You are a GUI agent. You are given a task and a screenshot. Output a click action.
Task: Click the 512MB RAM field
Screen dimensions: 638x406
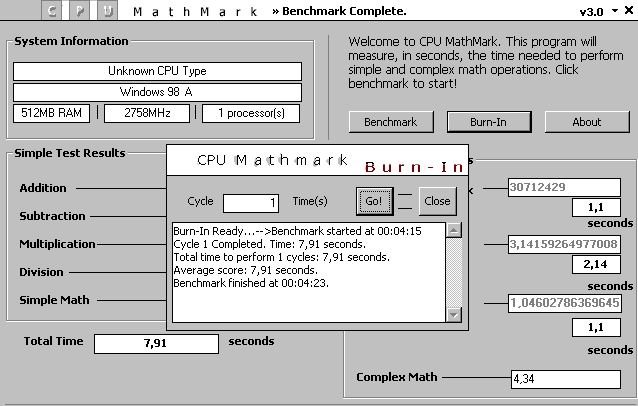pos(51,113)
